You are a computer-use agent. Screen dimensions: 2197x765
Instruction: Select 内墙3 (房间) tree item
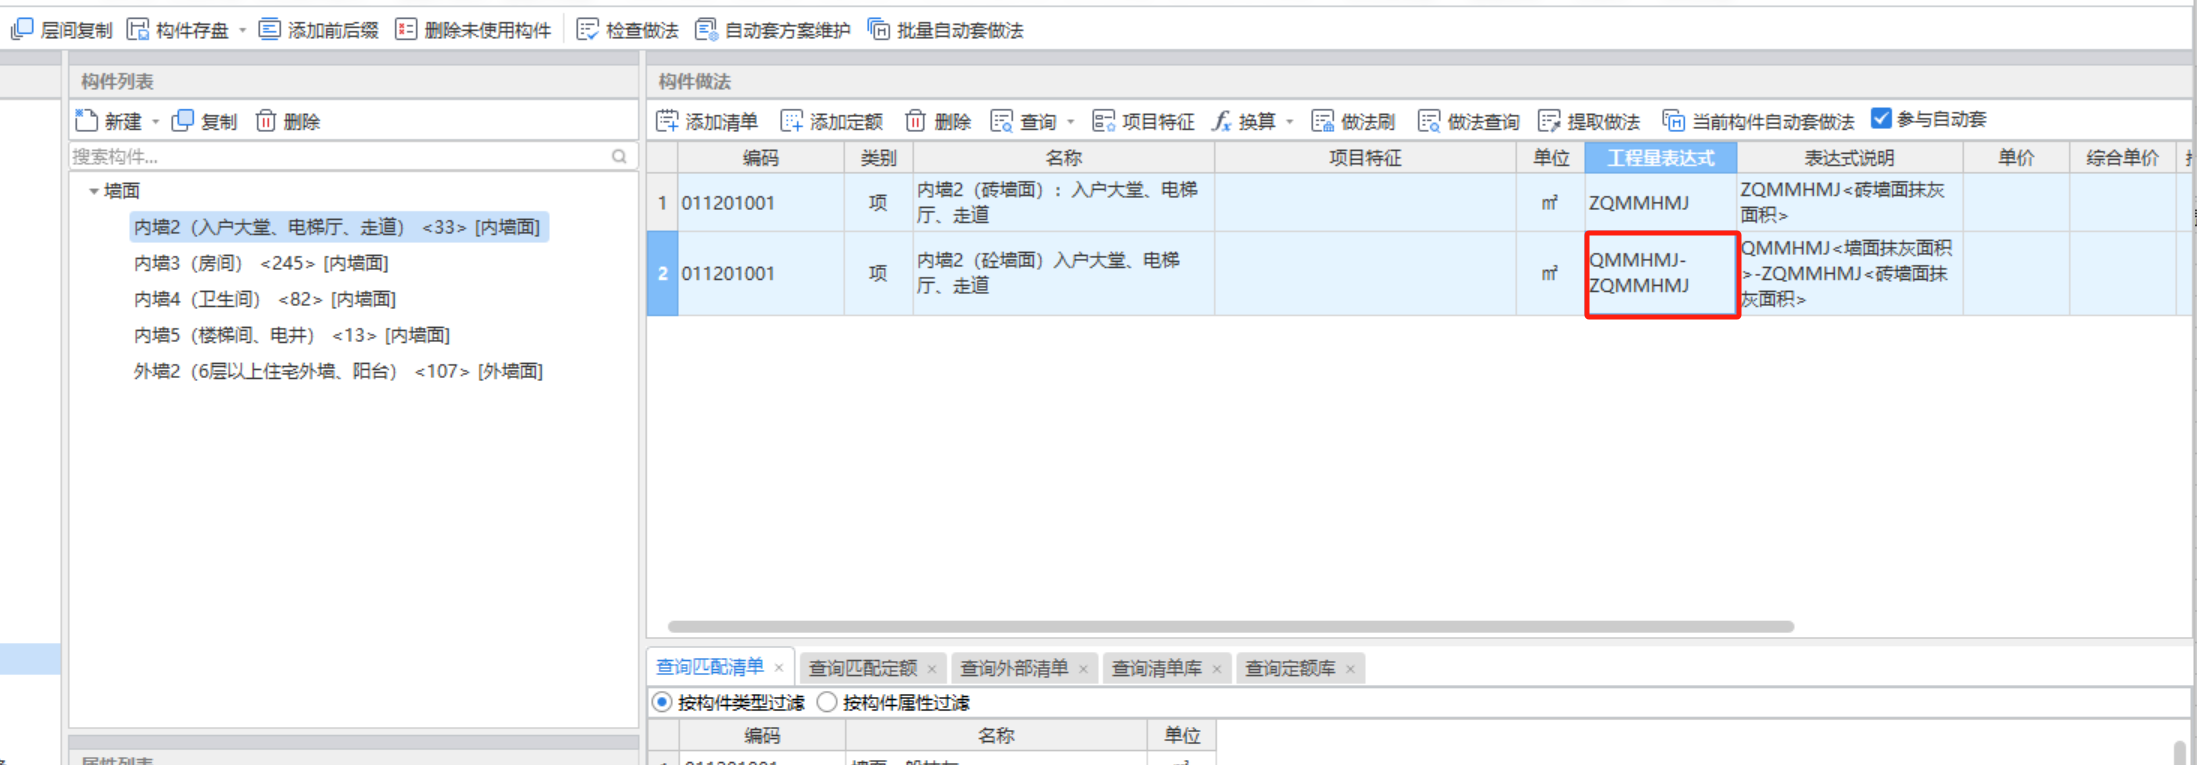click(x=261, y=263)
